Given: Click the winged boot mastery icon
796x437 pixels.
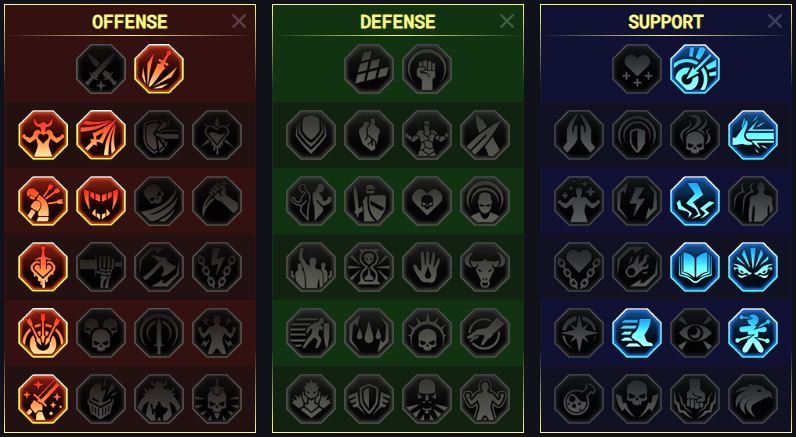Looking at the screenshot, I should (637, 332).
